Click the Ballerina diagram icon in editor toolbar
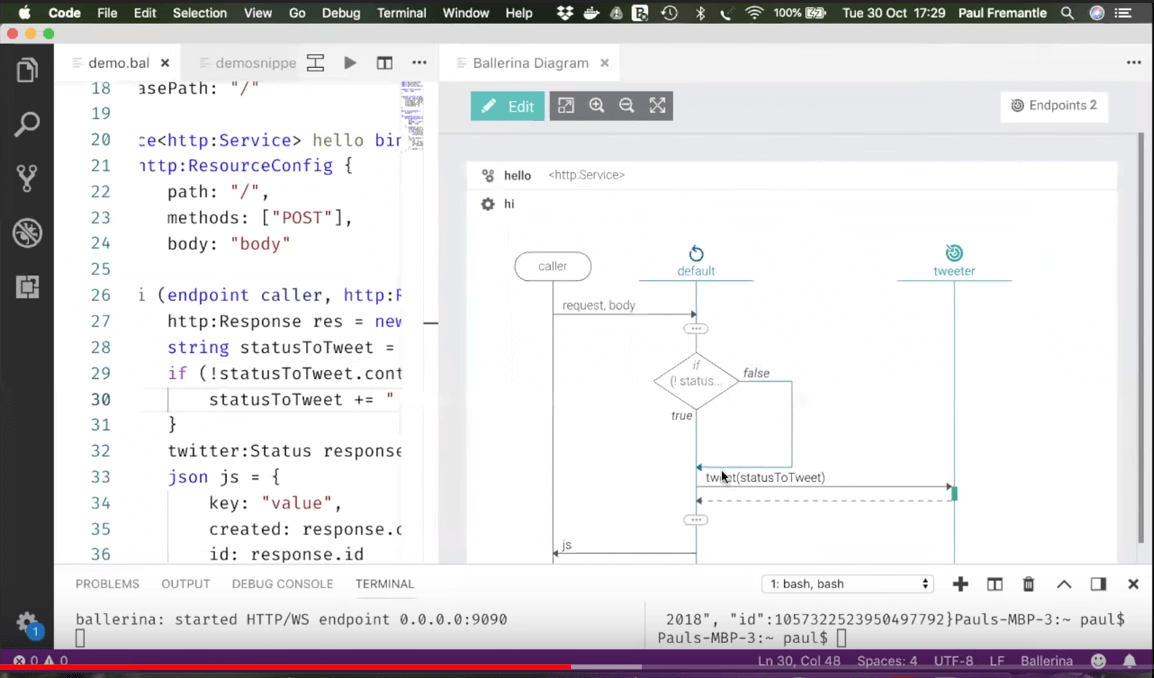The height and width of the screenshot is (678, 1154). 316,63
